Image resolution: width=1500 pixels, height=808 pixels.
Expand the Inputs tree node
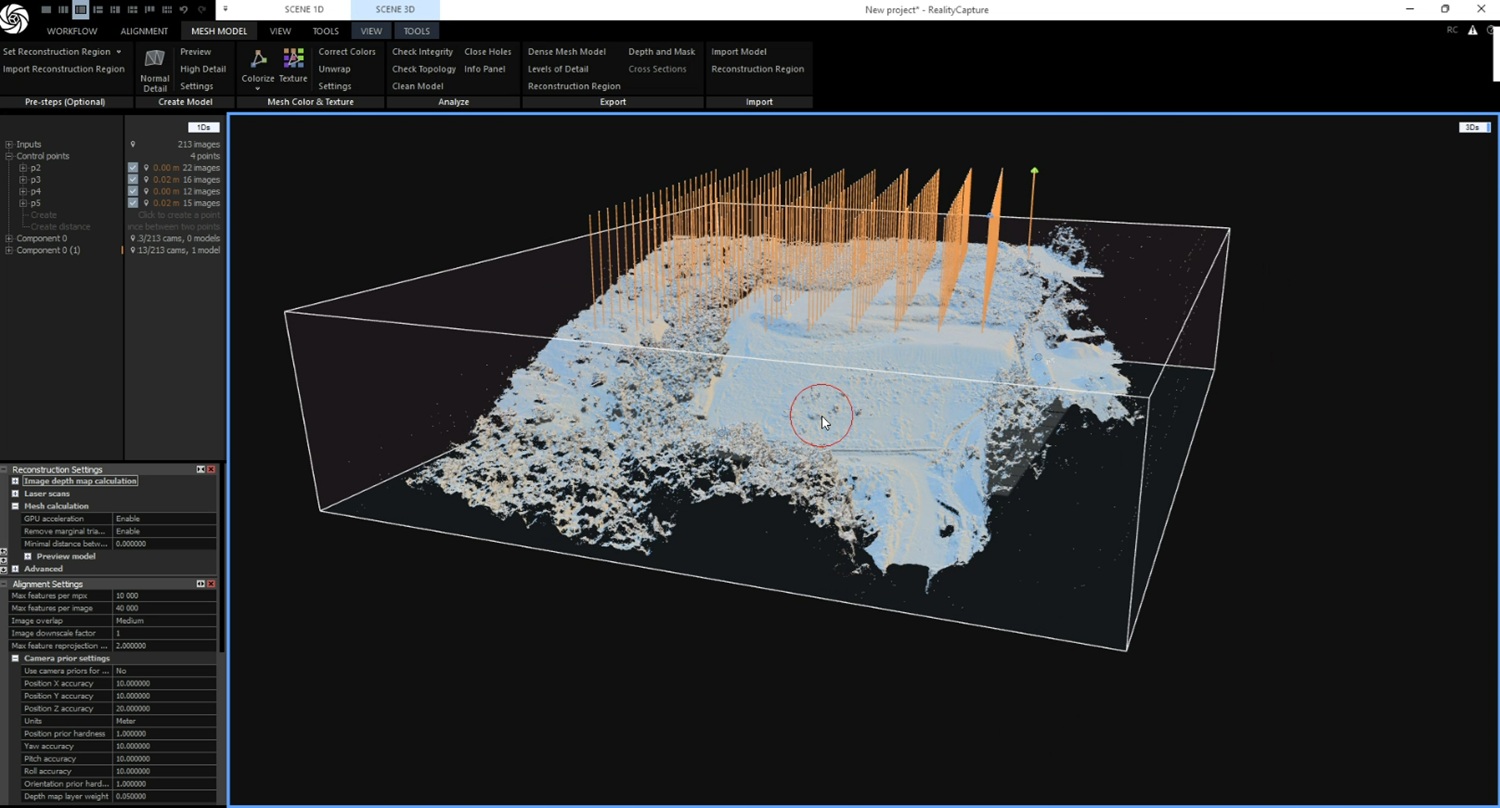click(x=9, y=145)
